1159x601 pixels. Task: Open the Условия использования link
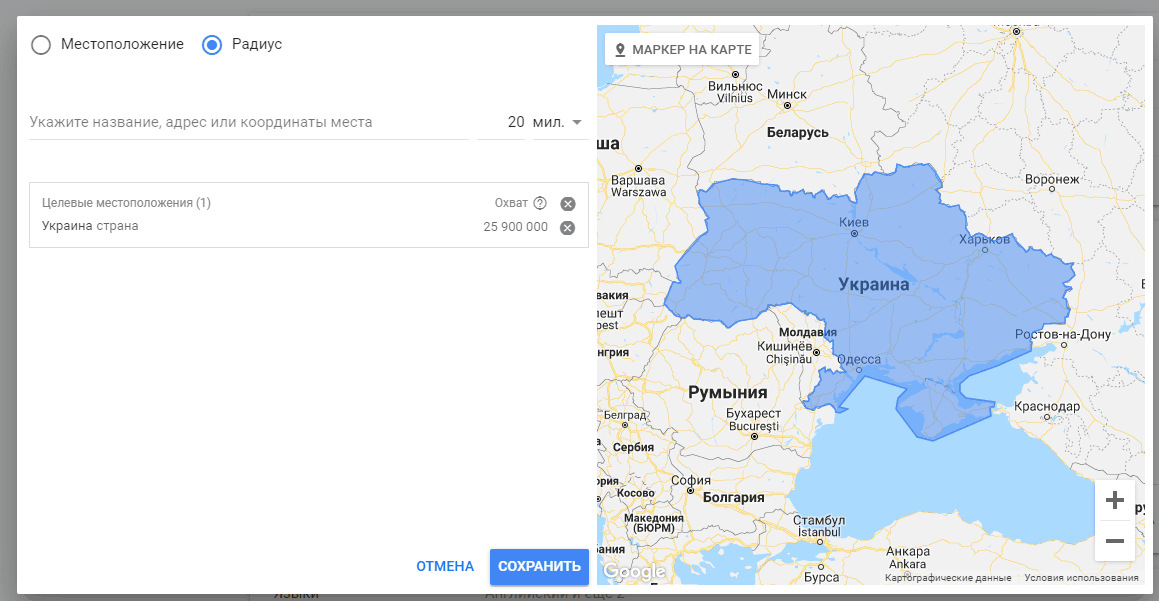pyautogui.click(x=1081, y=578)
